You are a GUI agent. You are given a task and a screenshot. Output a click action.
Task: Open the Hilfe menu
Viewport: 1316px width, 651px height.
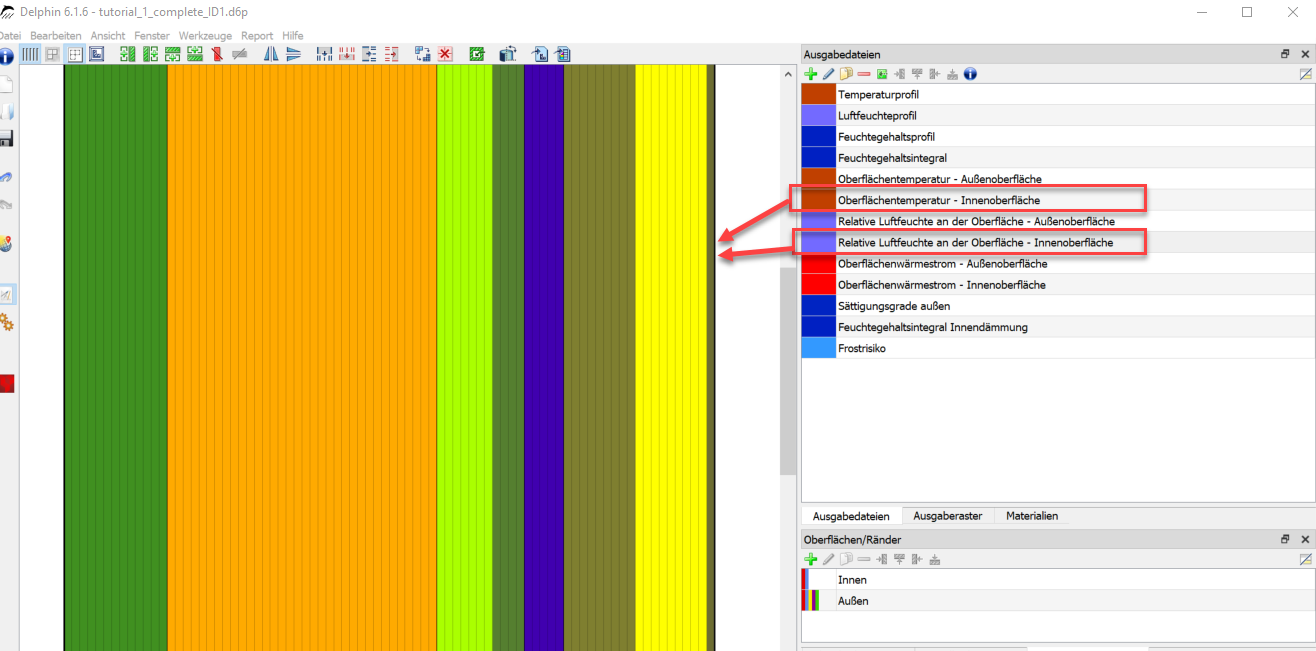click(293, 35)
